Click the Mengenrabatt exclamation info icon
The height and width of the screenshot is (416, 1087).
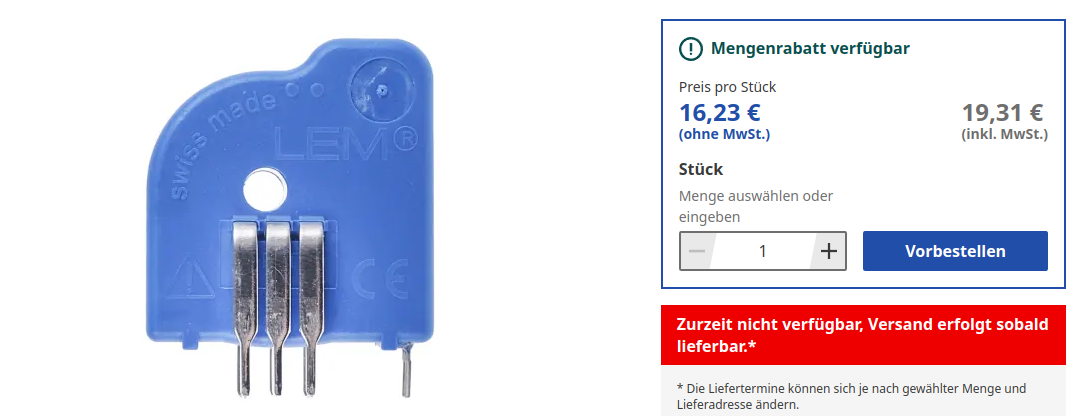[x=691, y=48]
